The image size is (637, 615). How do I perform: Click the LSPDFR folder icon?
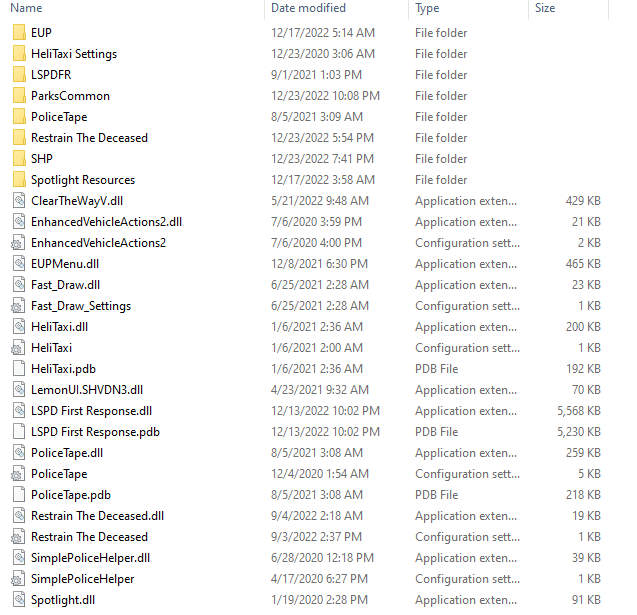click(x=19, y=75)
